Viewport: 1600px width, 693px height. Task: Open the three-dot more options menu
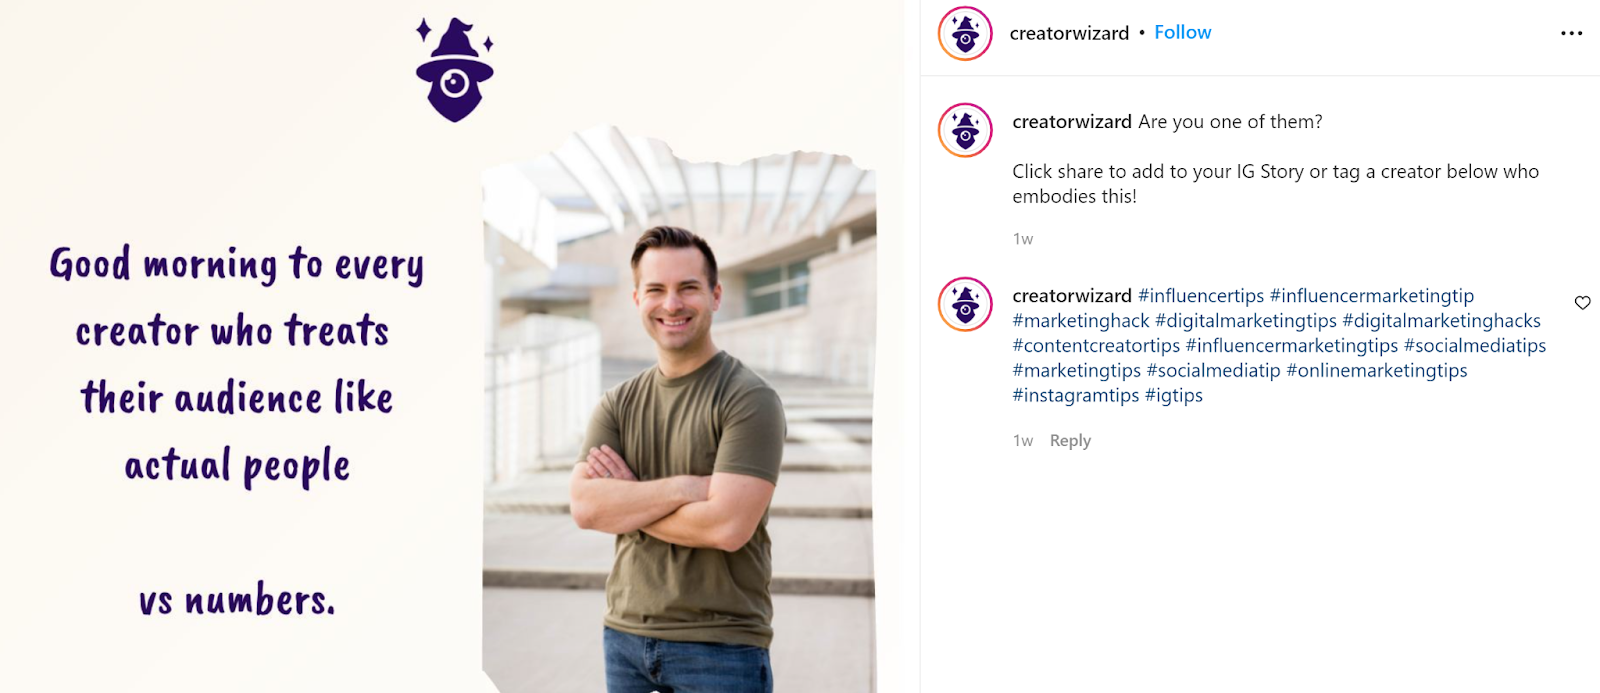(x=1571, y=33)
